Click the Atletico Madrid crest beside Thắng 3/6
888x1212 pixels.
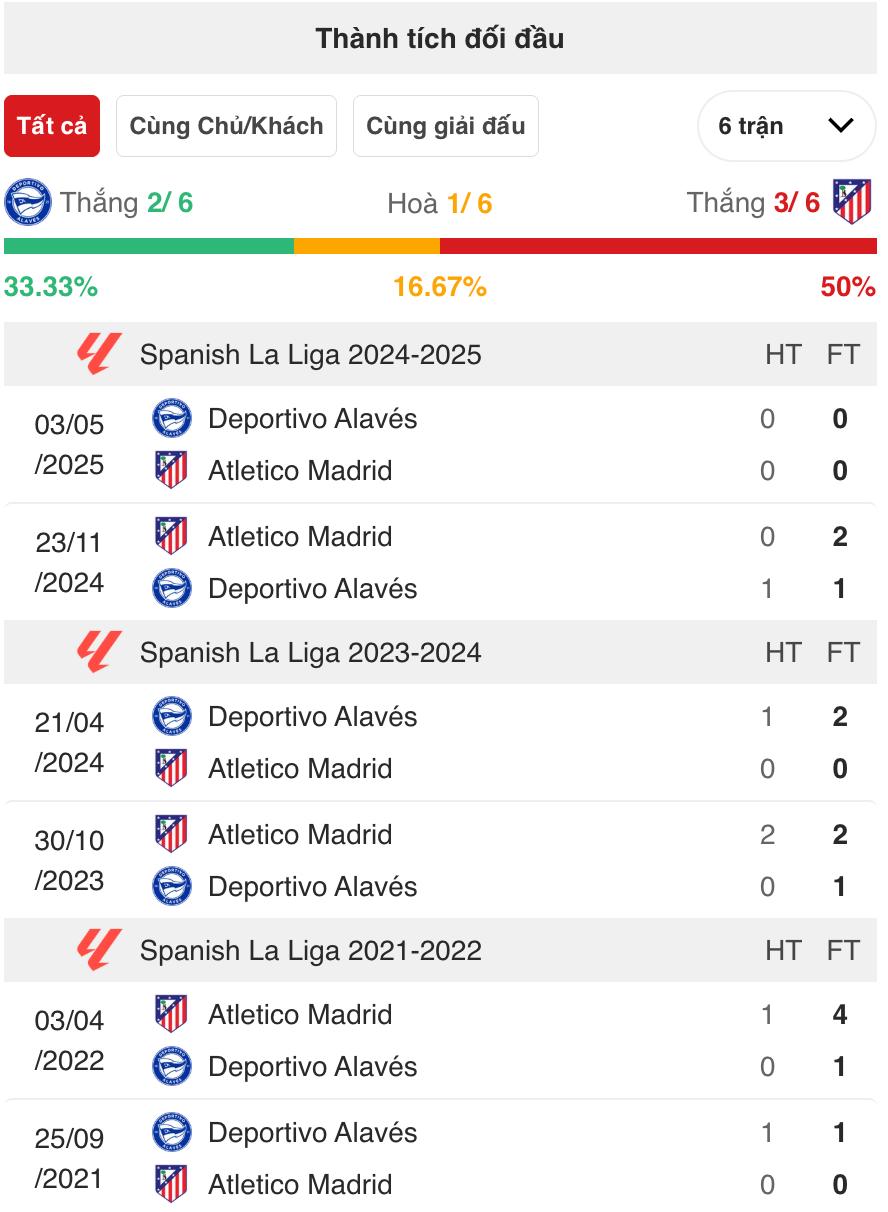click(x=853, y=202)
